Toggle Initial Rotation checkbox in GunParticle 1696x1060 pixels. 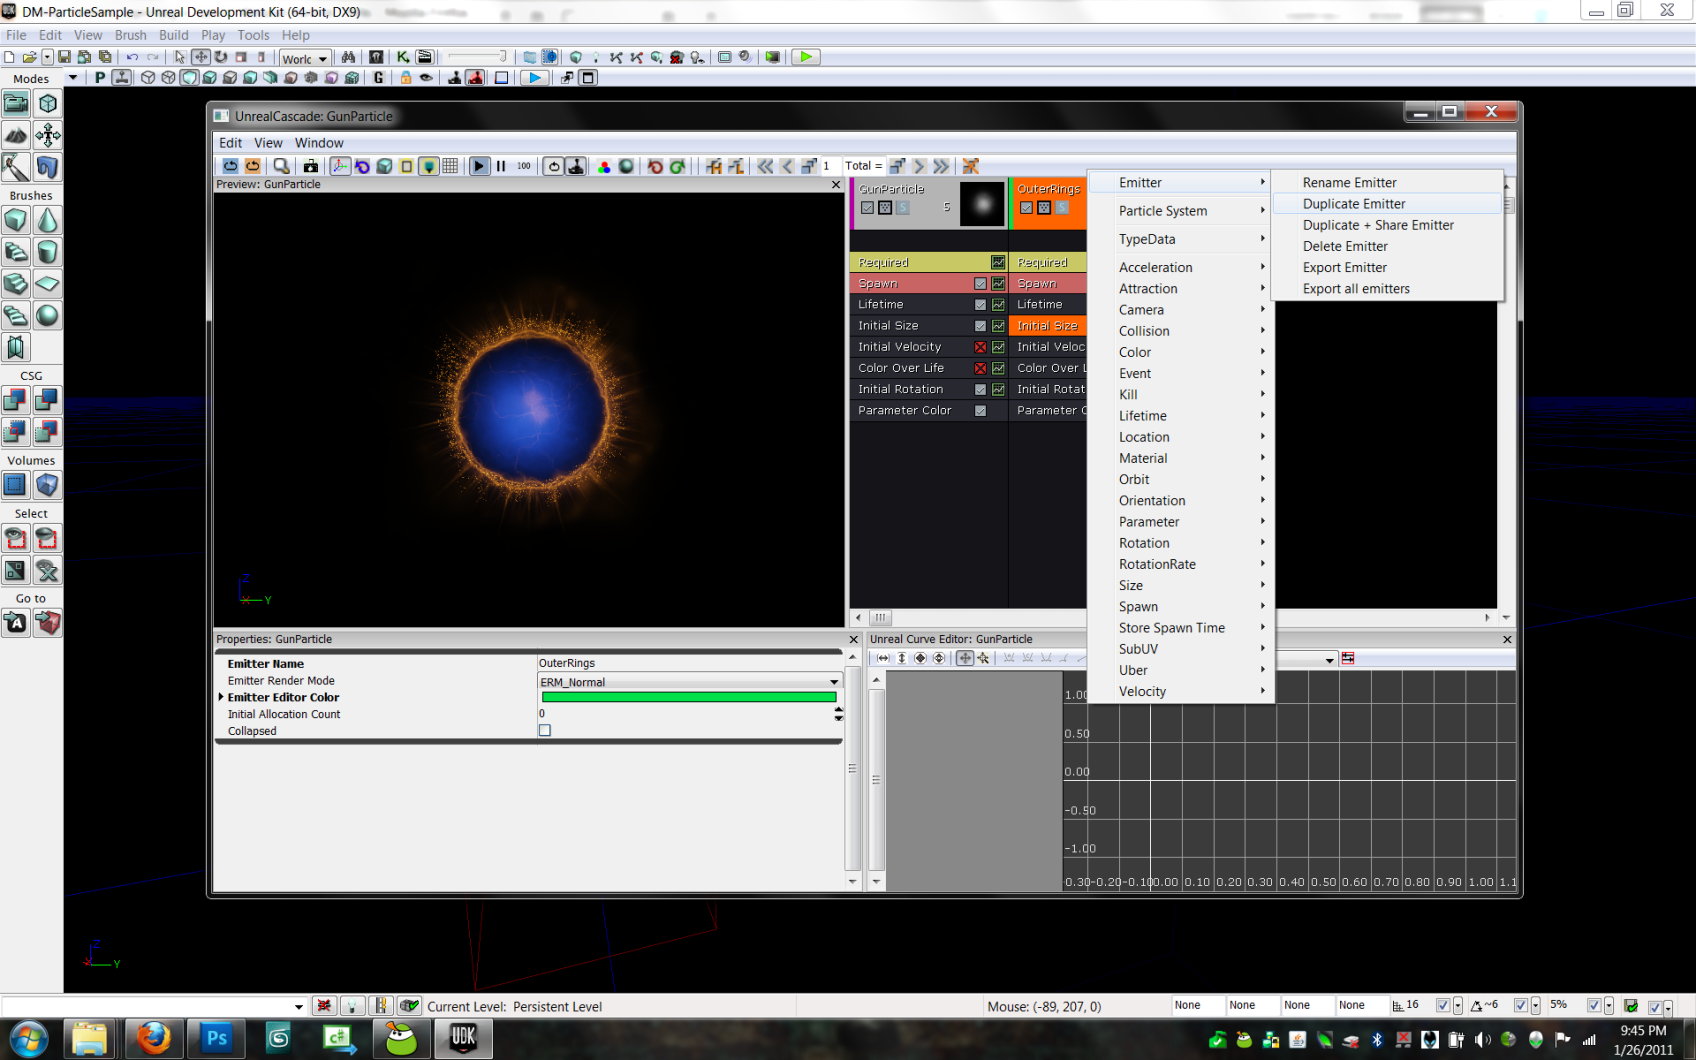pos(980,389)
